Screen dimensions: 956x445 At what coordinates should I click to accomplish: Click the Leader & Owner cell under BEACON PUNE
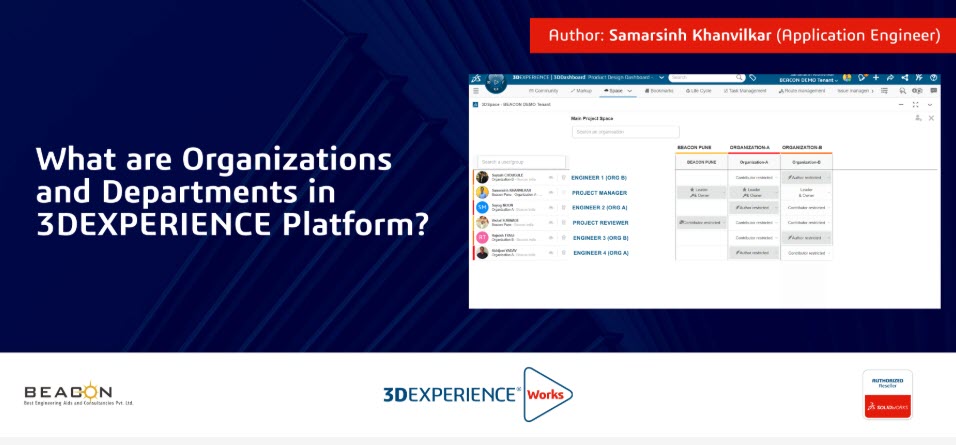[700, 192]
